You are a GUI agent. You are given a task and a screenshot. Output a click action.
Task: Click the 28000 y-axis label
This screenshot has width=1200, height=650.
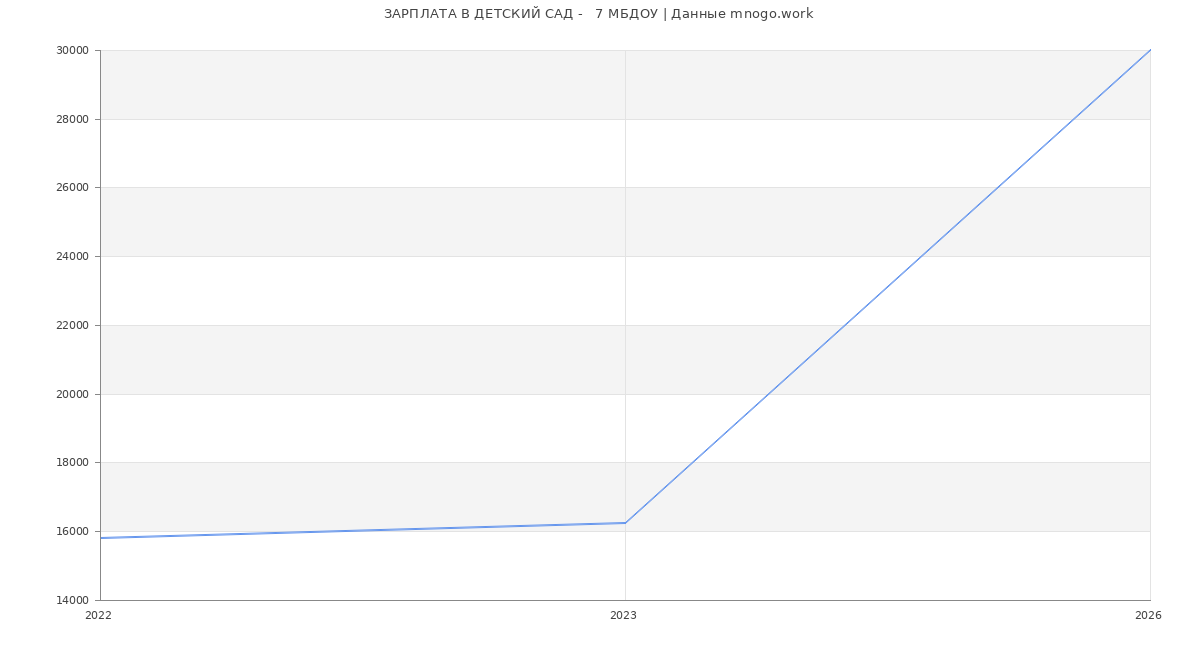[74, 119]
